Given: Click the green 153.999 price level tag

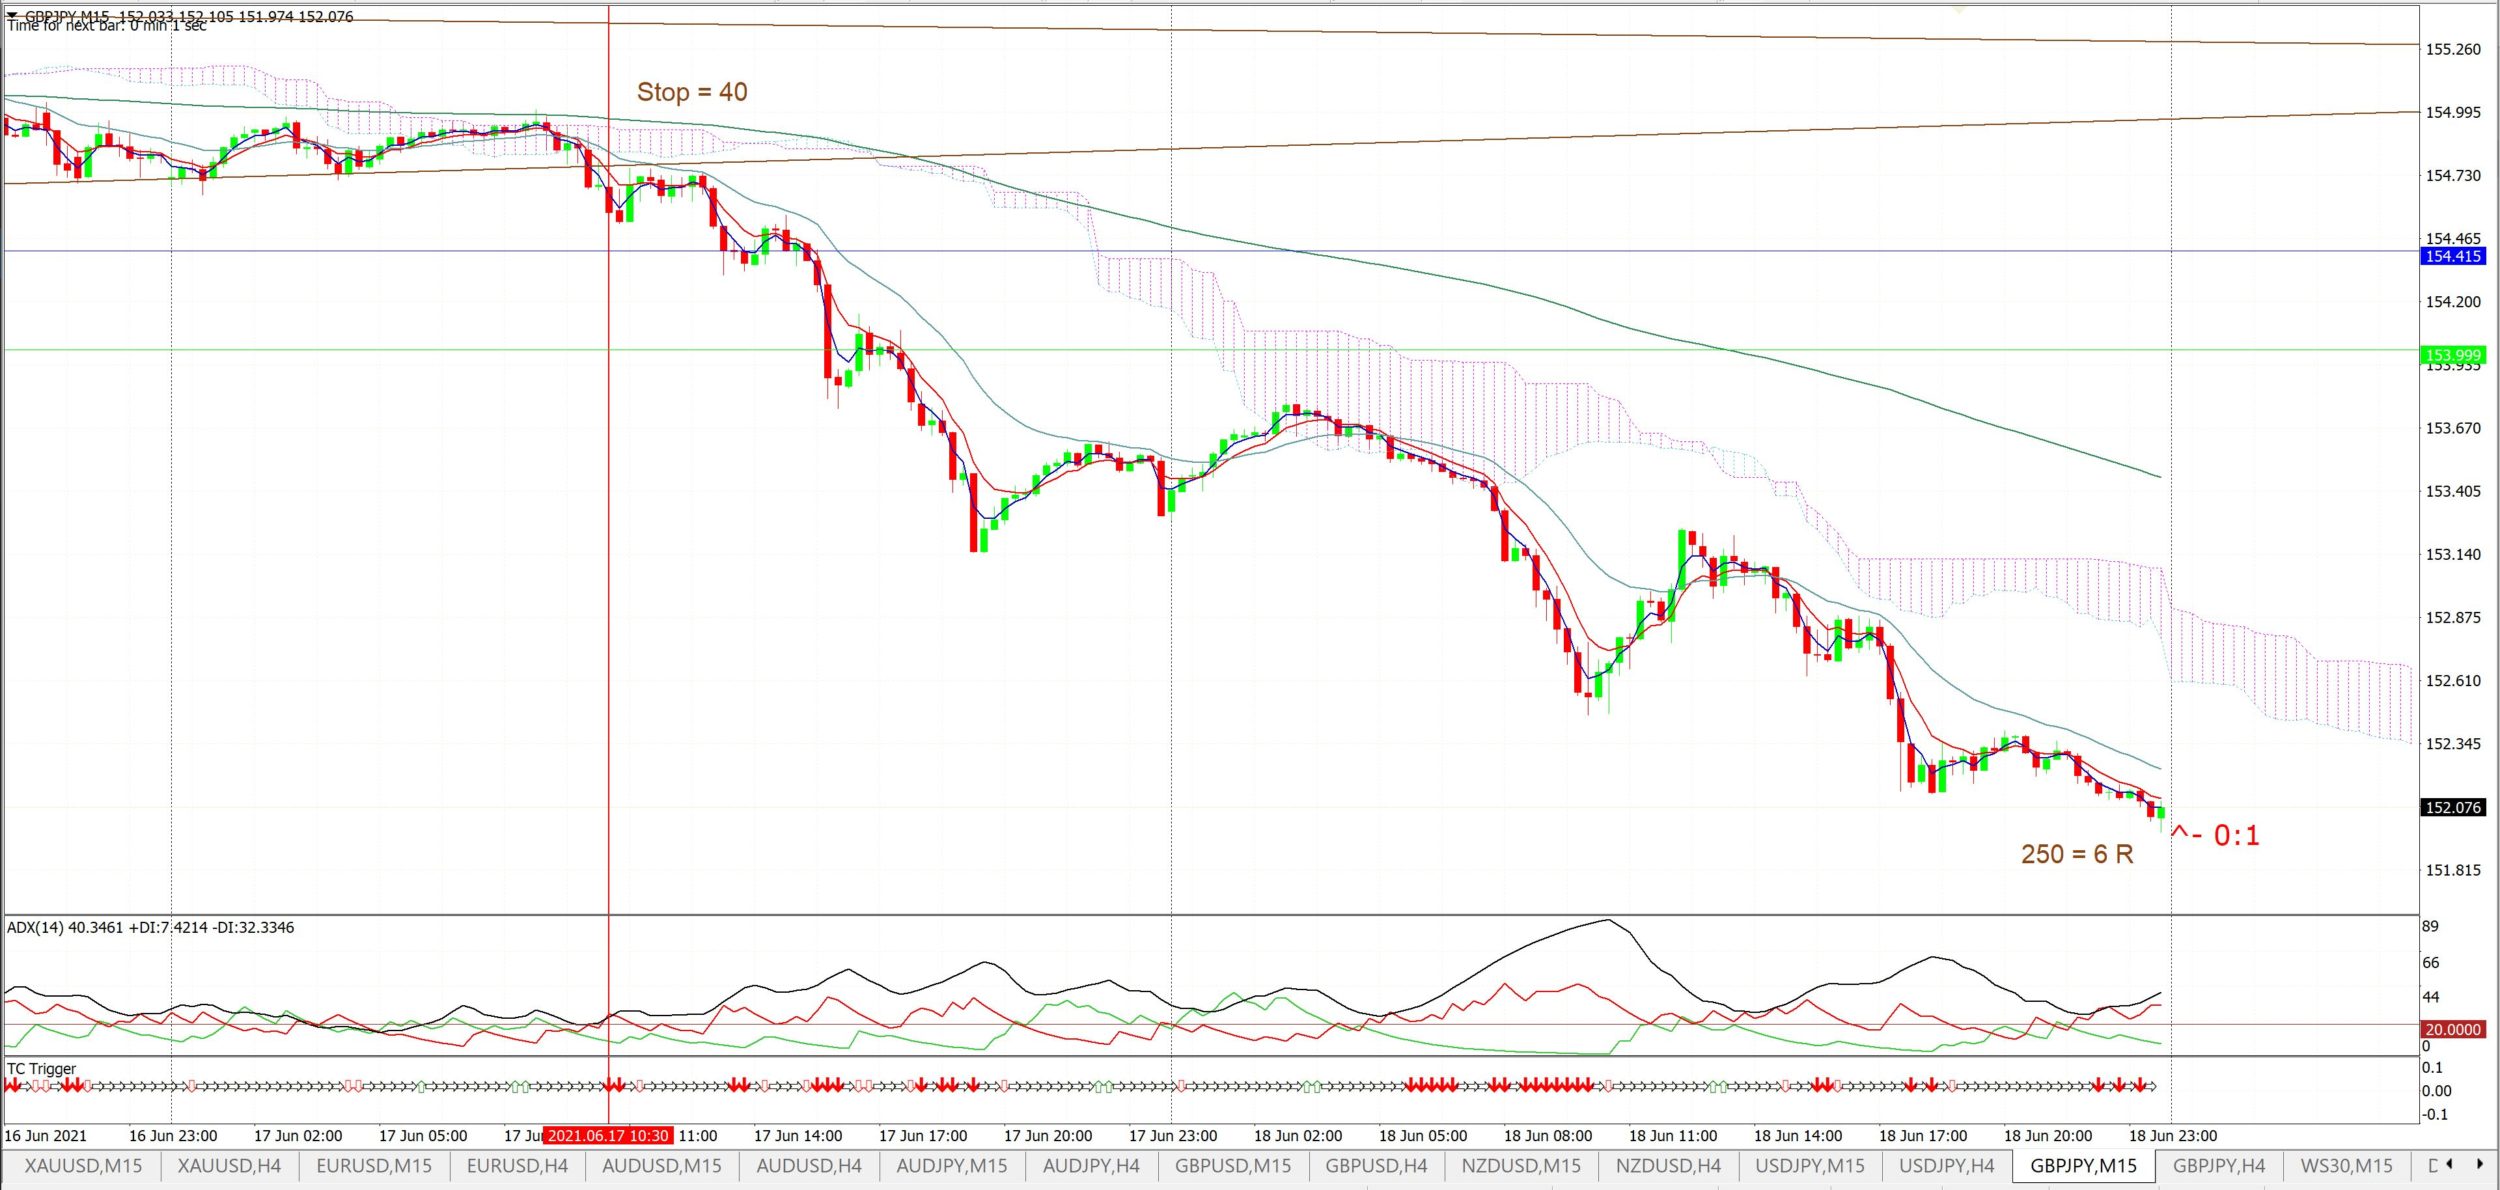Looking at the screenshot, I should (2453, 355).
